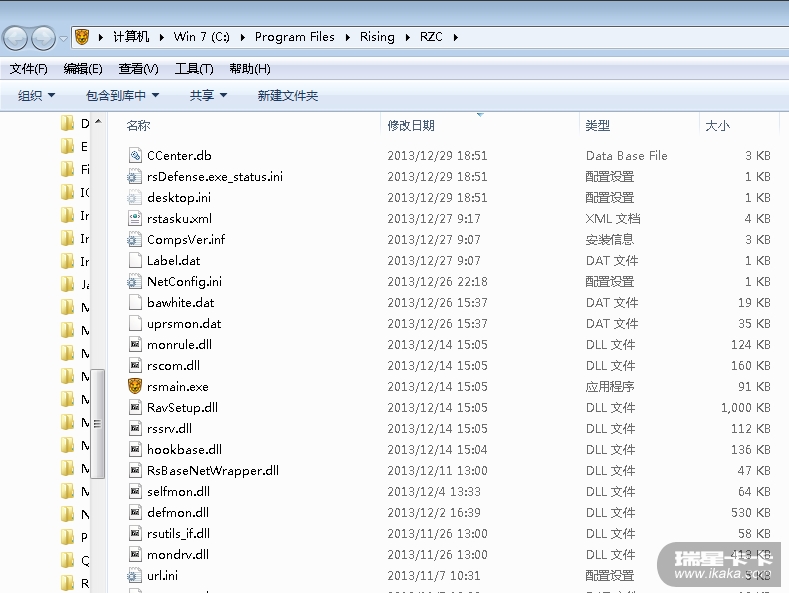Click the Back navigation arrow
The width and height of the screenshot is (789, 593).
16,38
